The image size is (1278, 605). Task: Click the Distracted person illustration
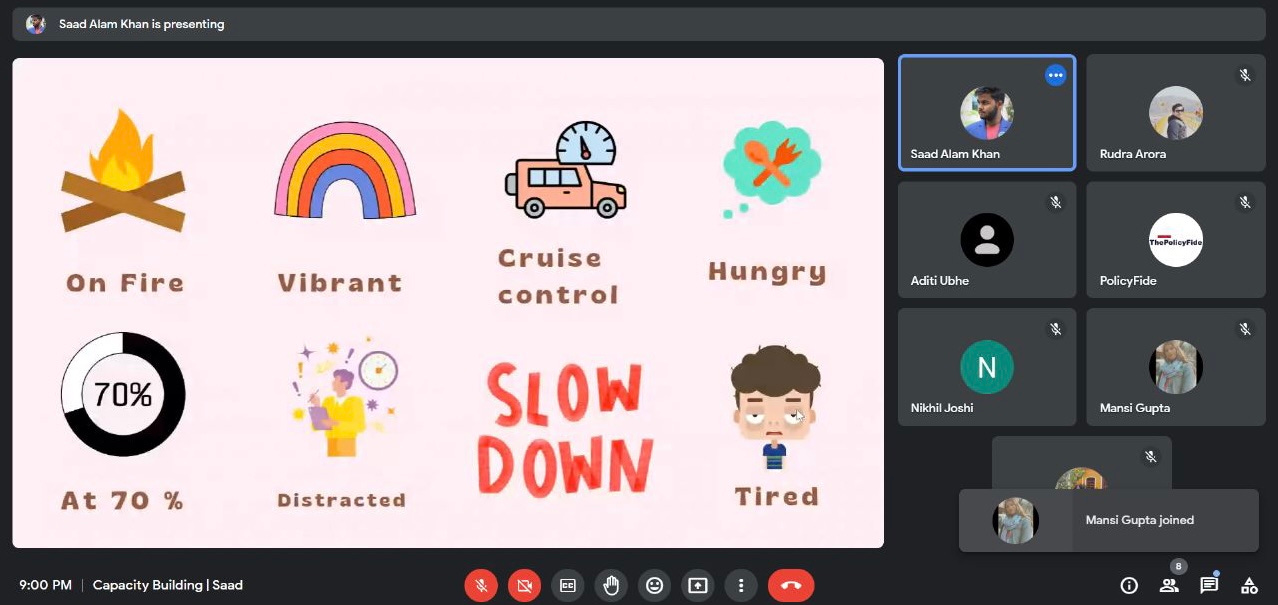point(345,398)
